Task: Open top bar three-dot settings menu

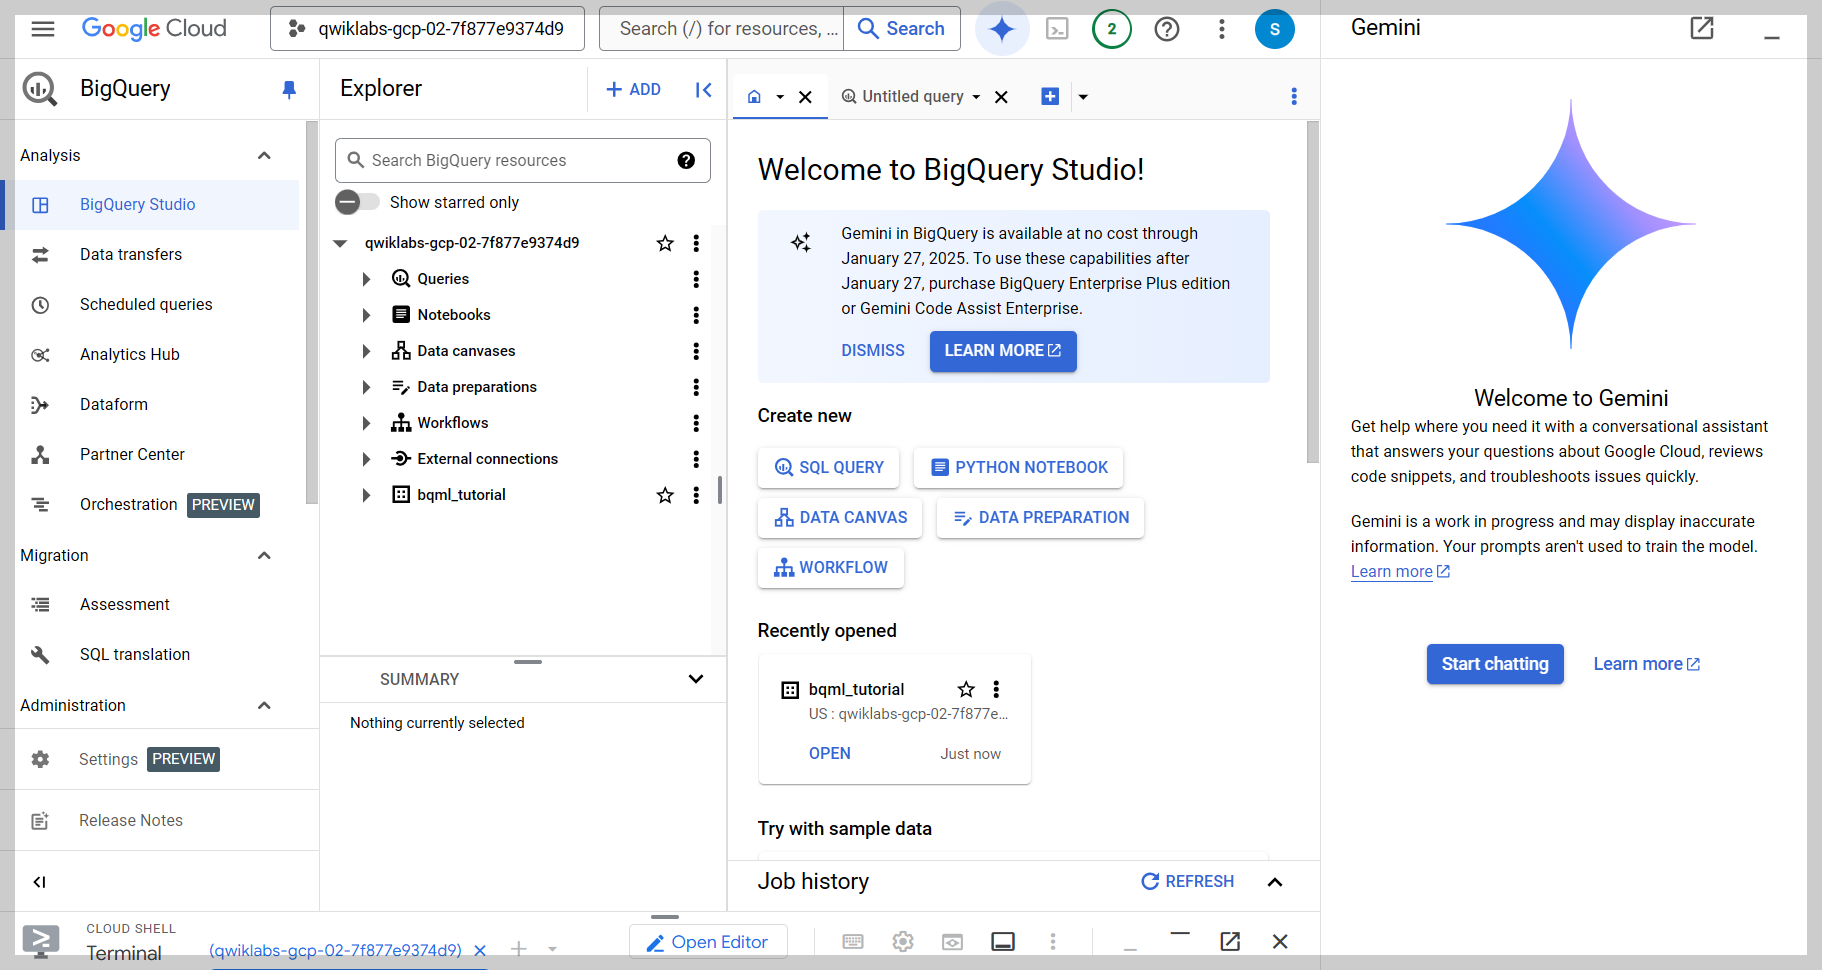Action: [x=1221, y=29]
